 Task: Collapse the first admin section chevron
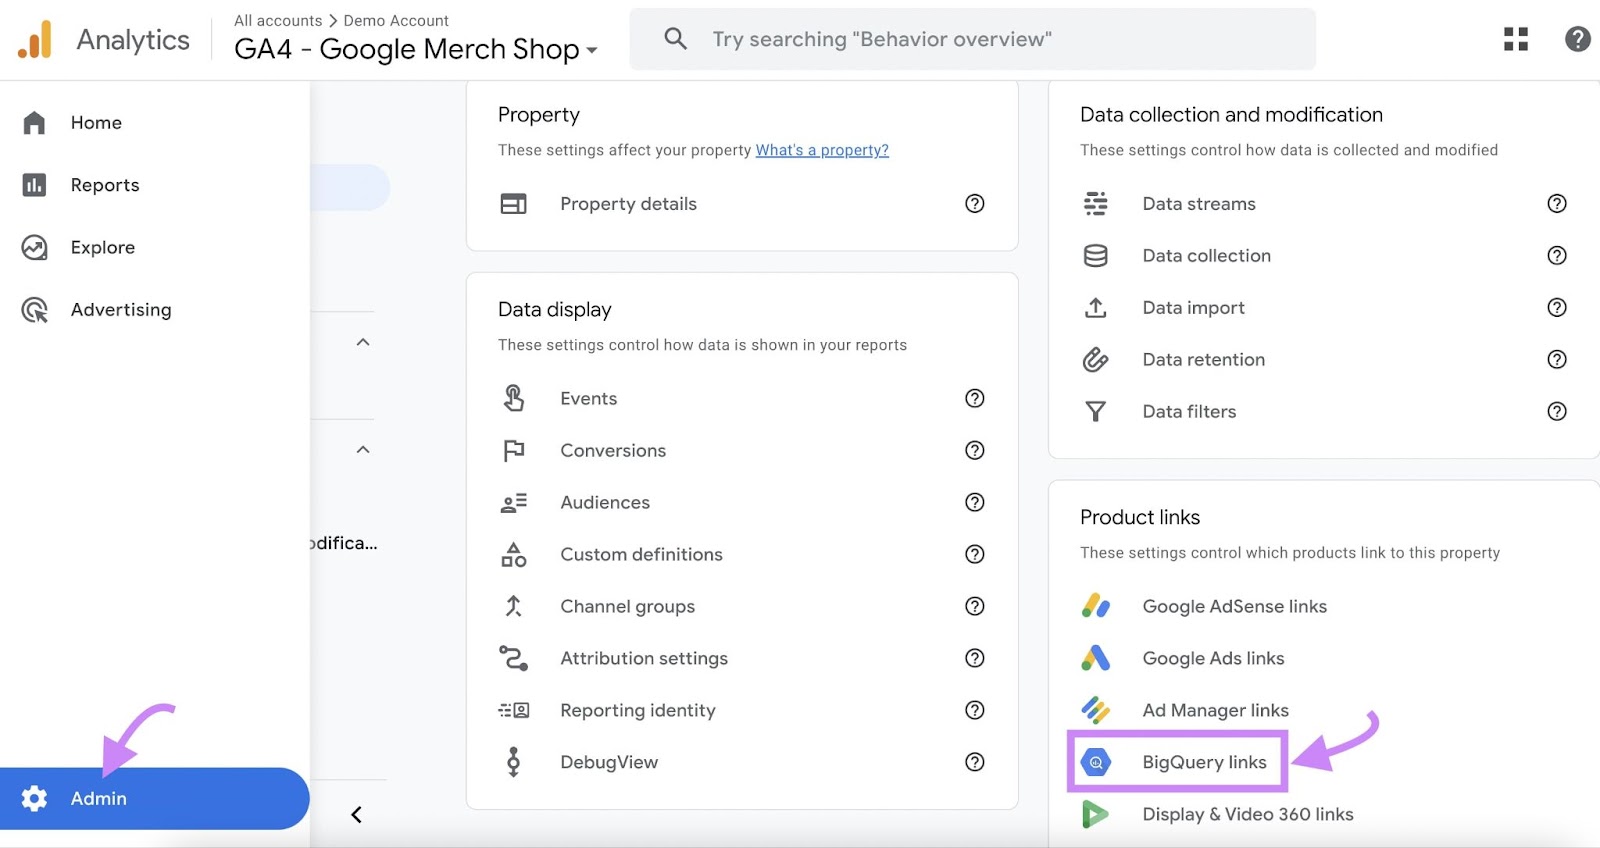click(363, 342)
